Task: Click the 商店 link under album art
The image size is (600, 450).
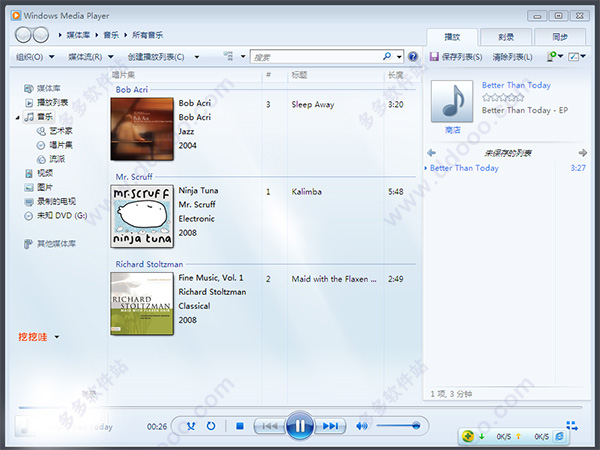Action: 452,130
